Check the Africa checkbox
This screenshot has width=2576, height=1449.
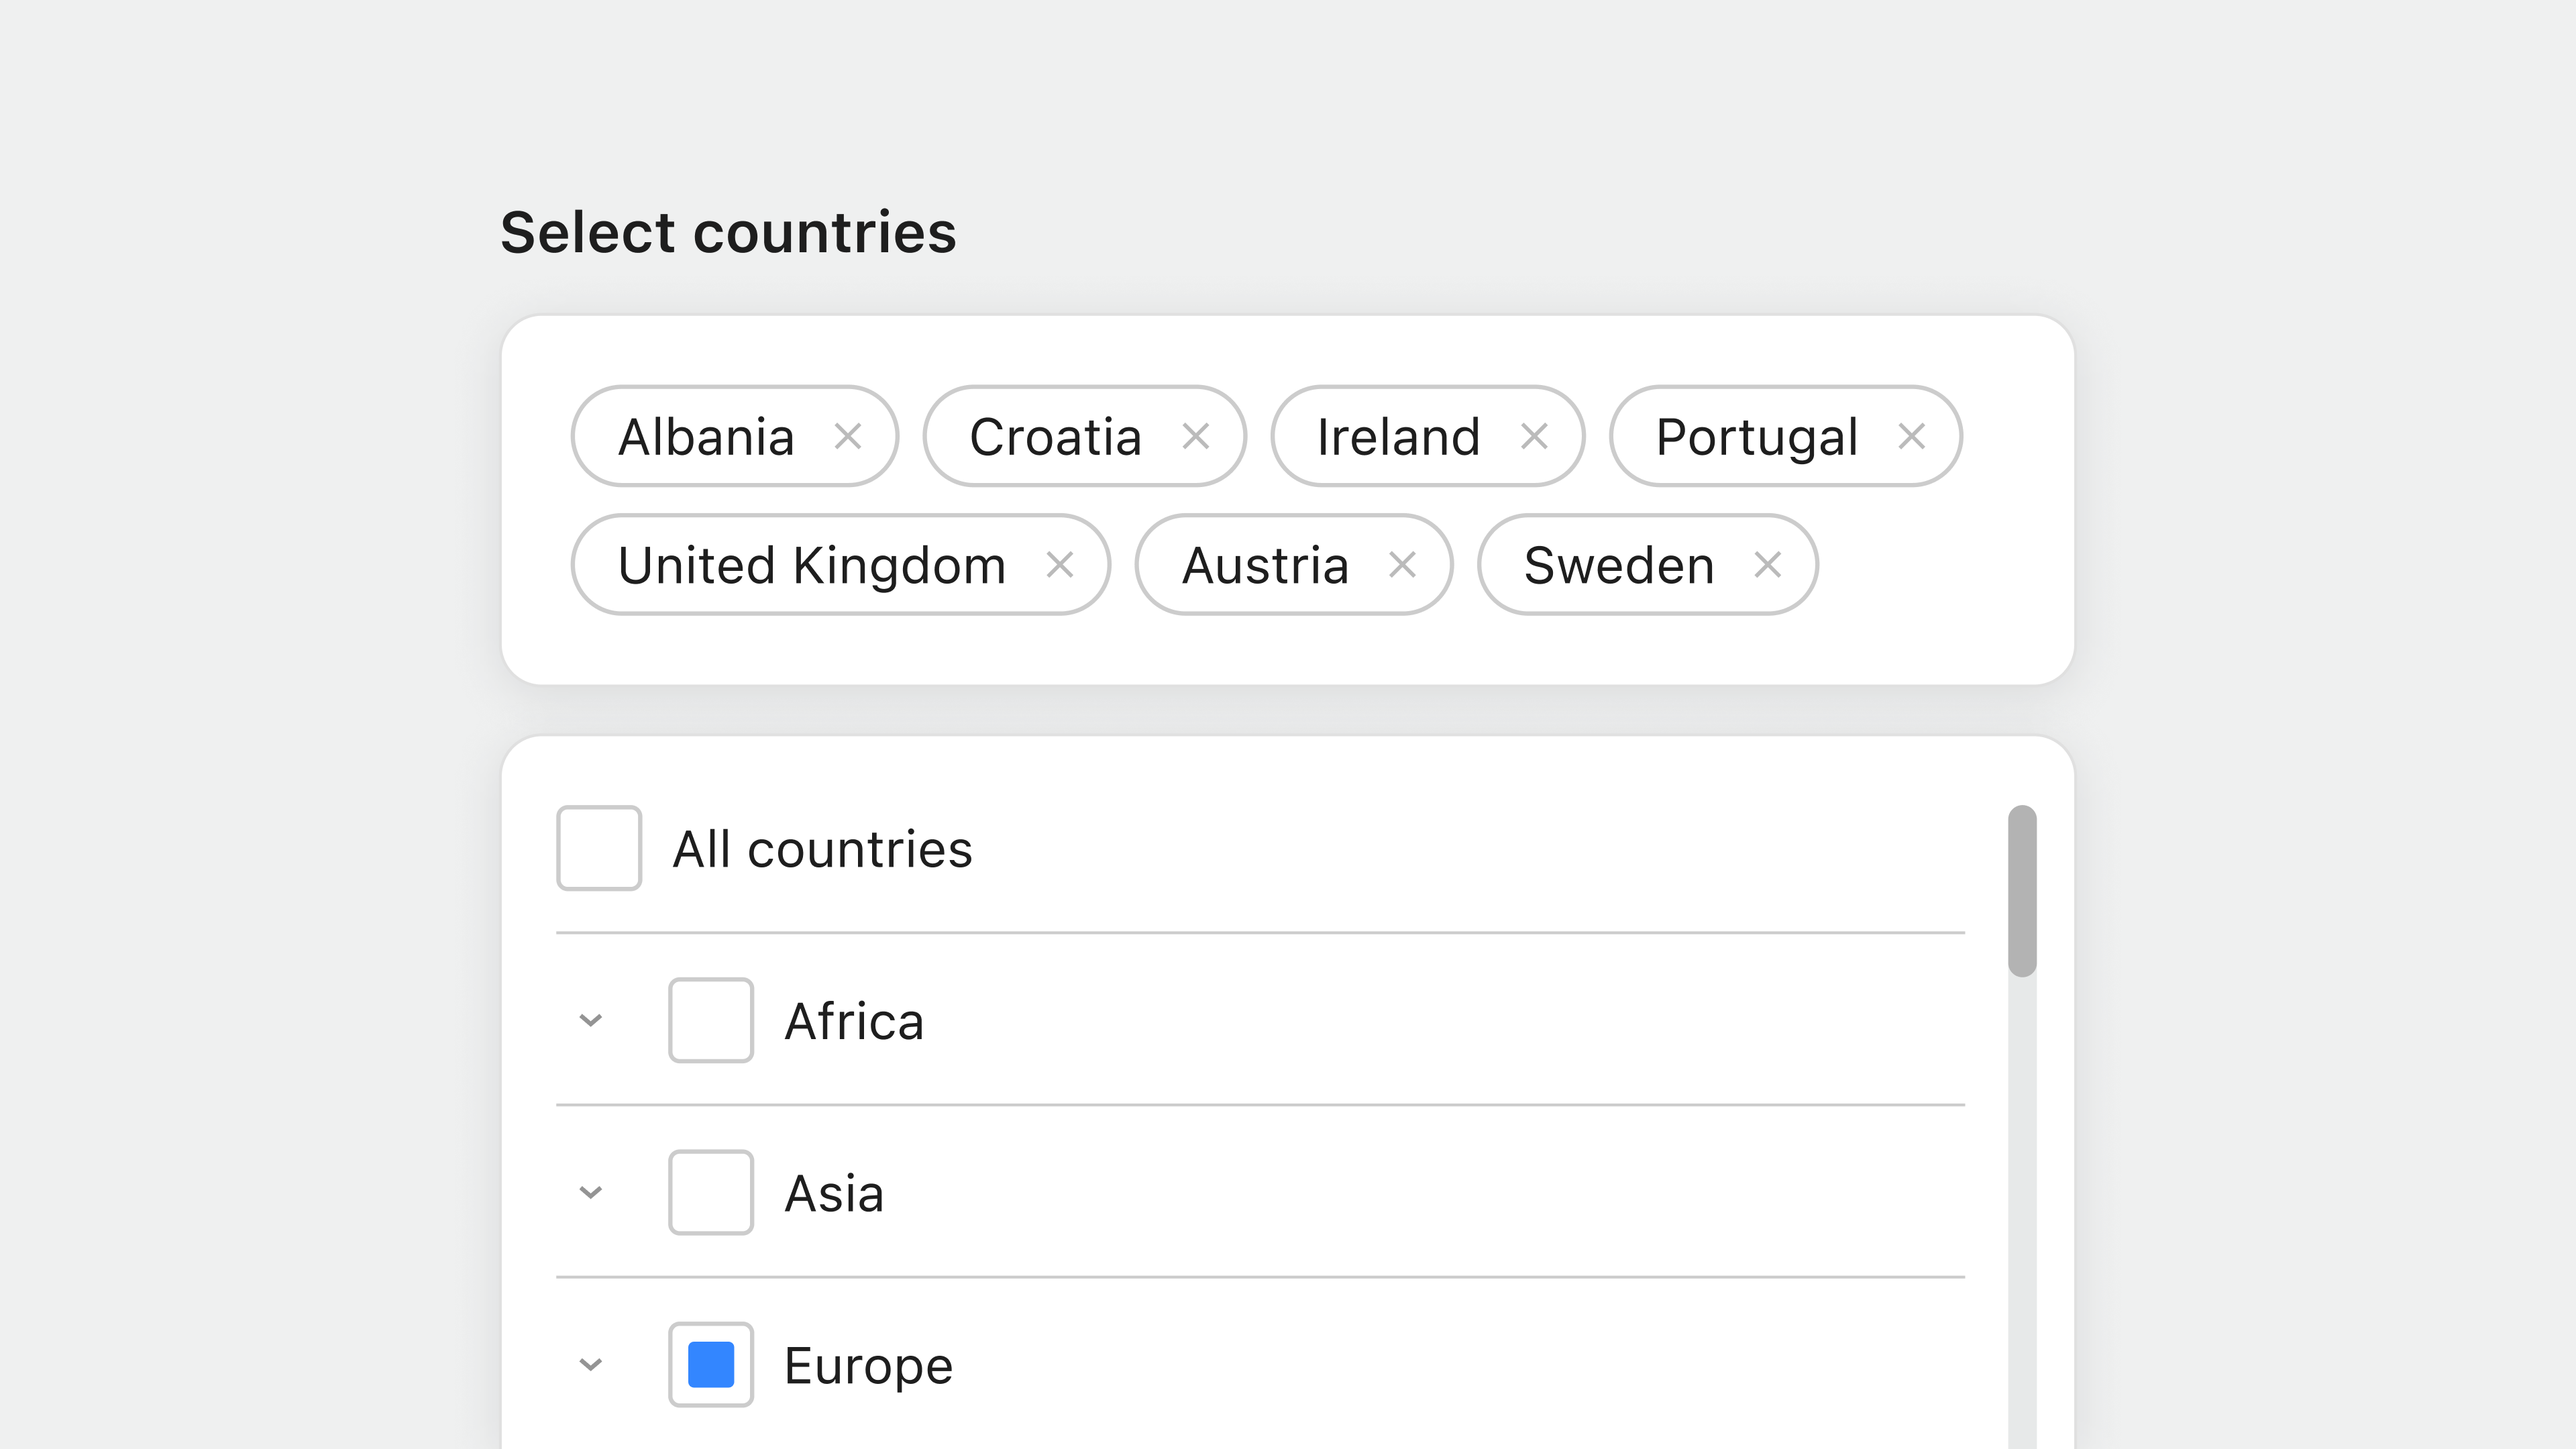click(711, 1019)
